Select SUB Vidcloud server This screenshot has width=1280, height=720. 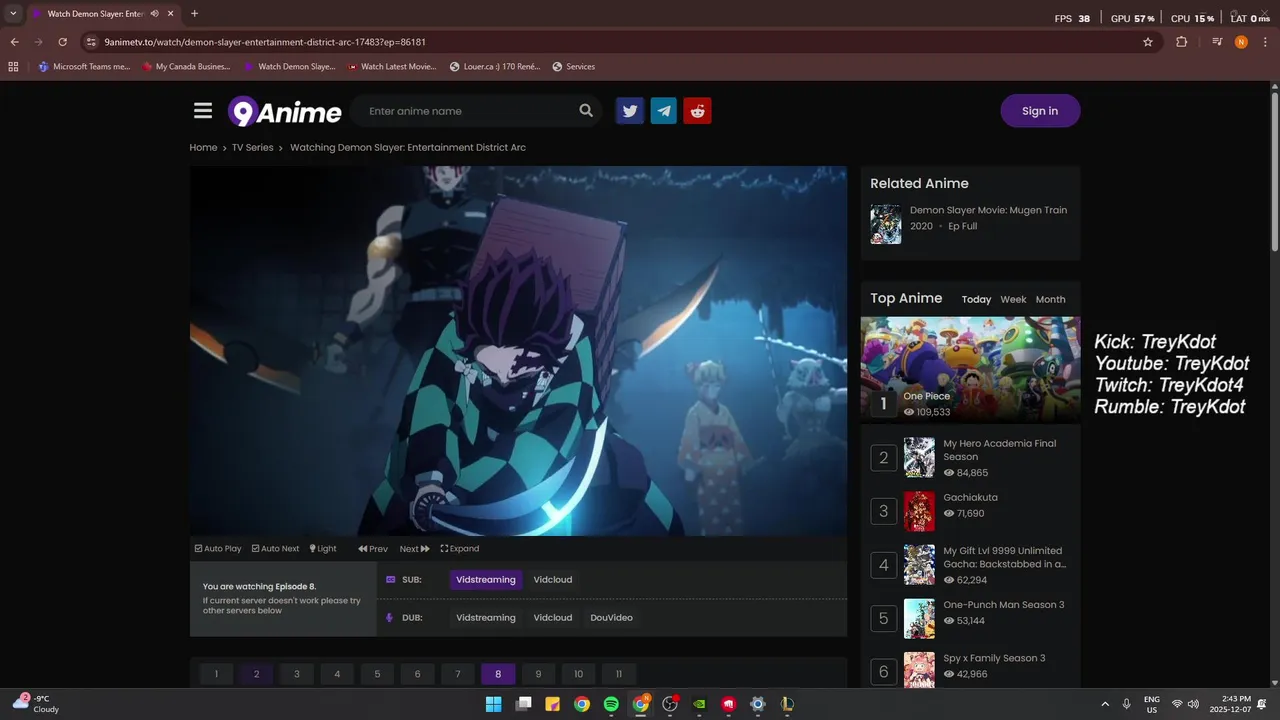click(x=553, y=580)
